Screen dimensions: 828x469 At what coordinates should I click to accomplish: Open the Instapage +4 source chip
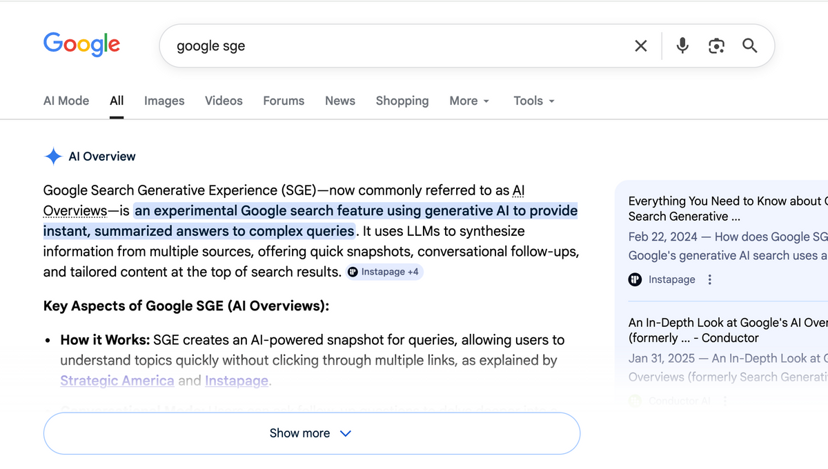click(x=384, y=272)
